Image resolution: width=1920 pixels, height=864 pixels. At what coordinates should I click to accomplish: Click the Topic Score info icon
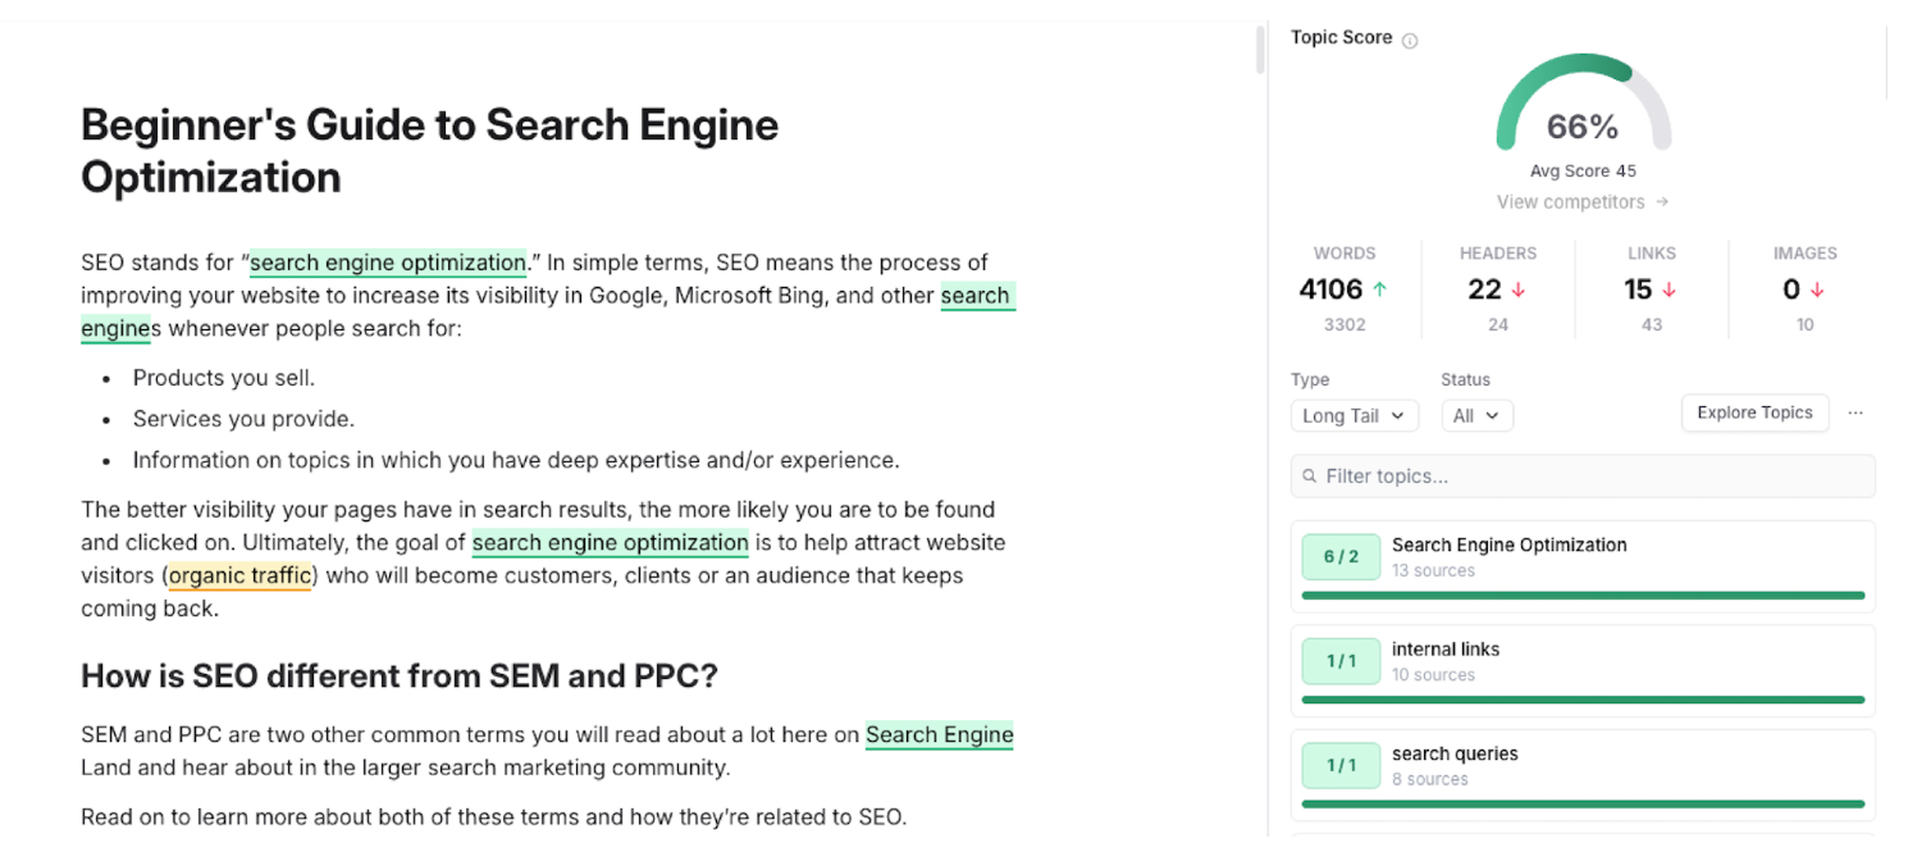1410,41
